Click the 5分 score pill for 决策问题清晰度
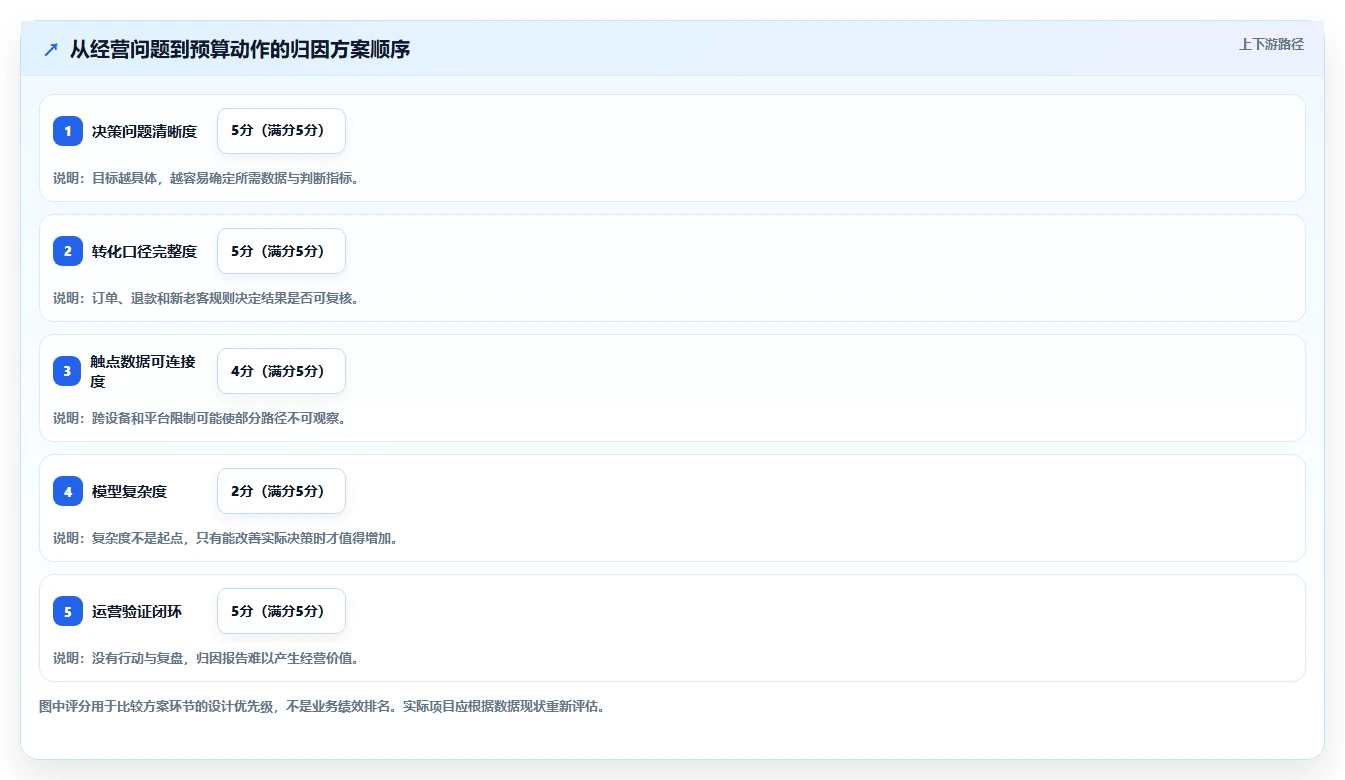This screenshot has height=780, width=1345. [x=281, y=131]
